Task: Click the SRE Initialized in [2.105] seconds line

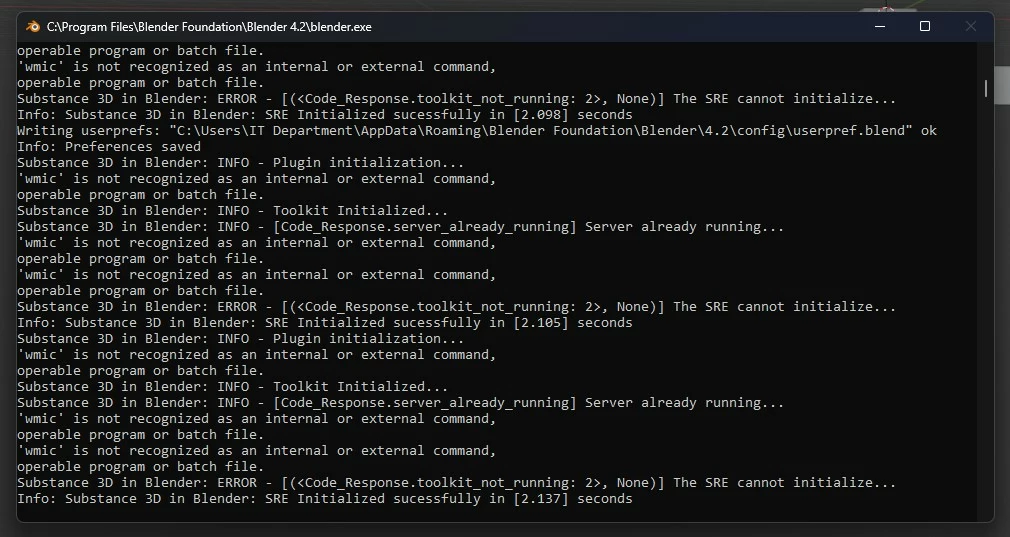Action: (325, 323)
